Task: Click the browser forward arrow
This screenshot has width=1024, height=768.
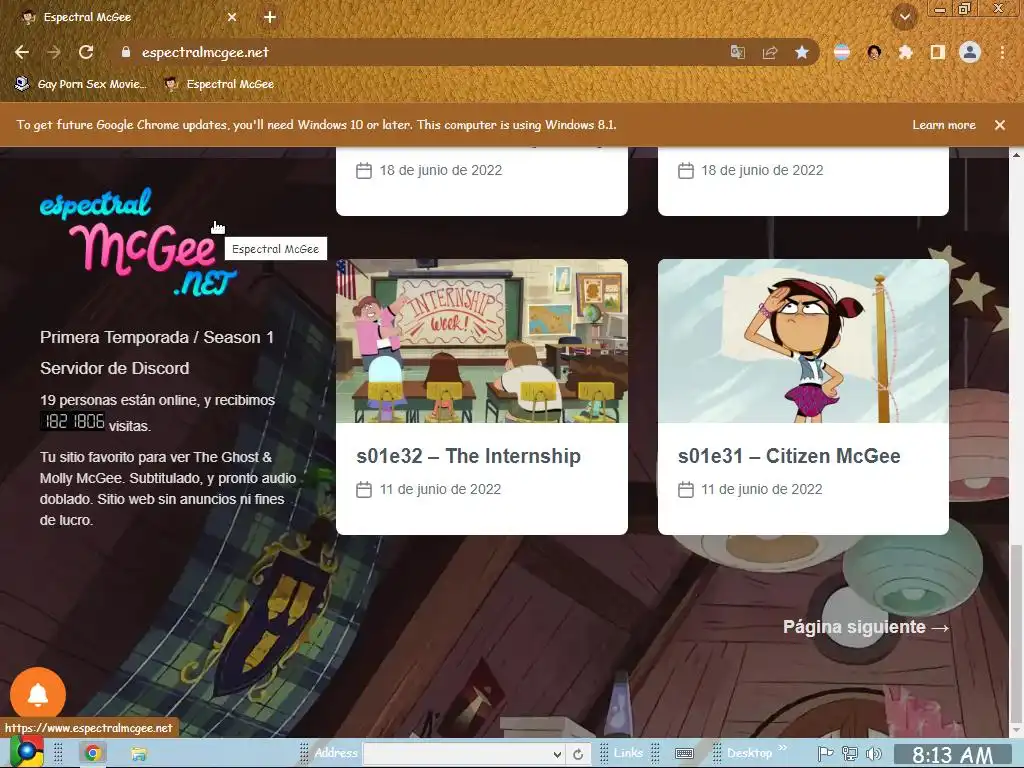Action: click(x=54, y=52)
